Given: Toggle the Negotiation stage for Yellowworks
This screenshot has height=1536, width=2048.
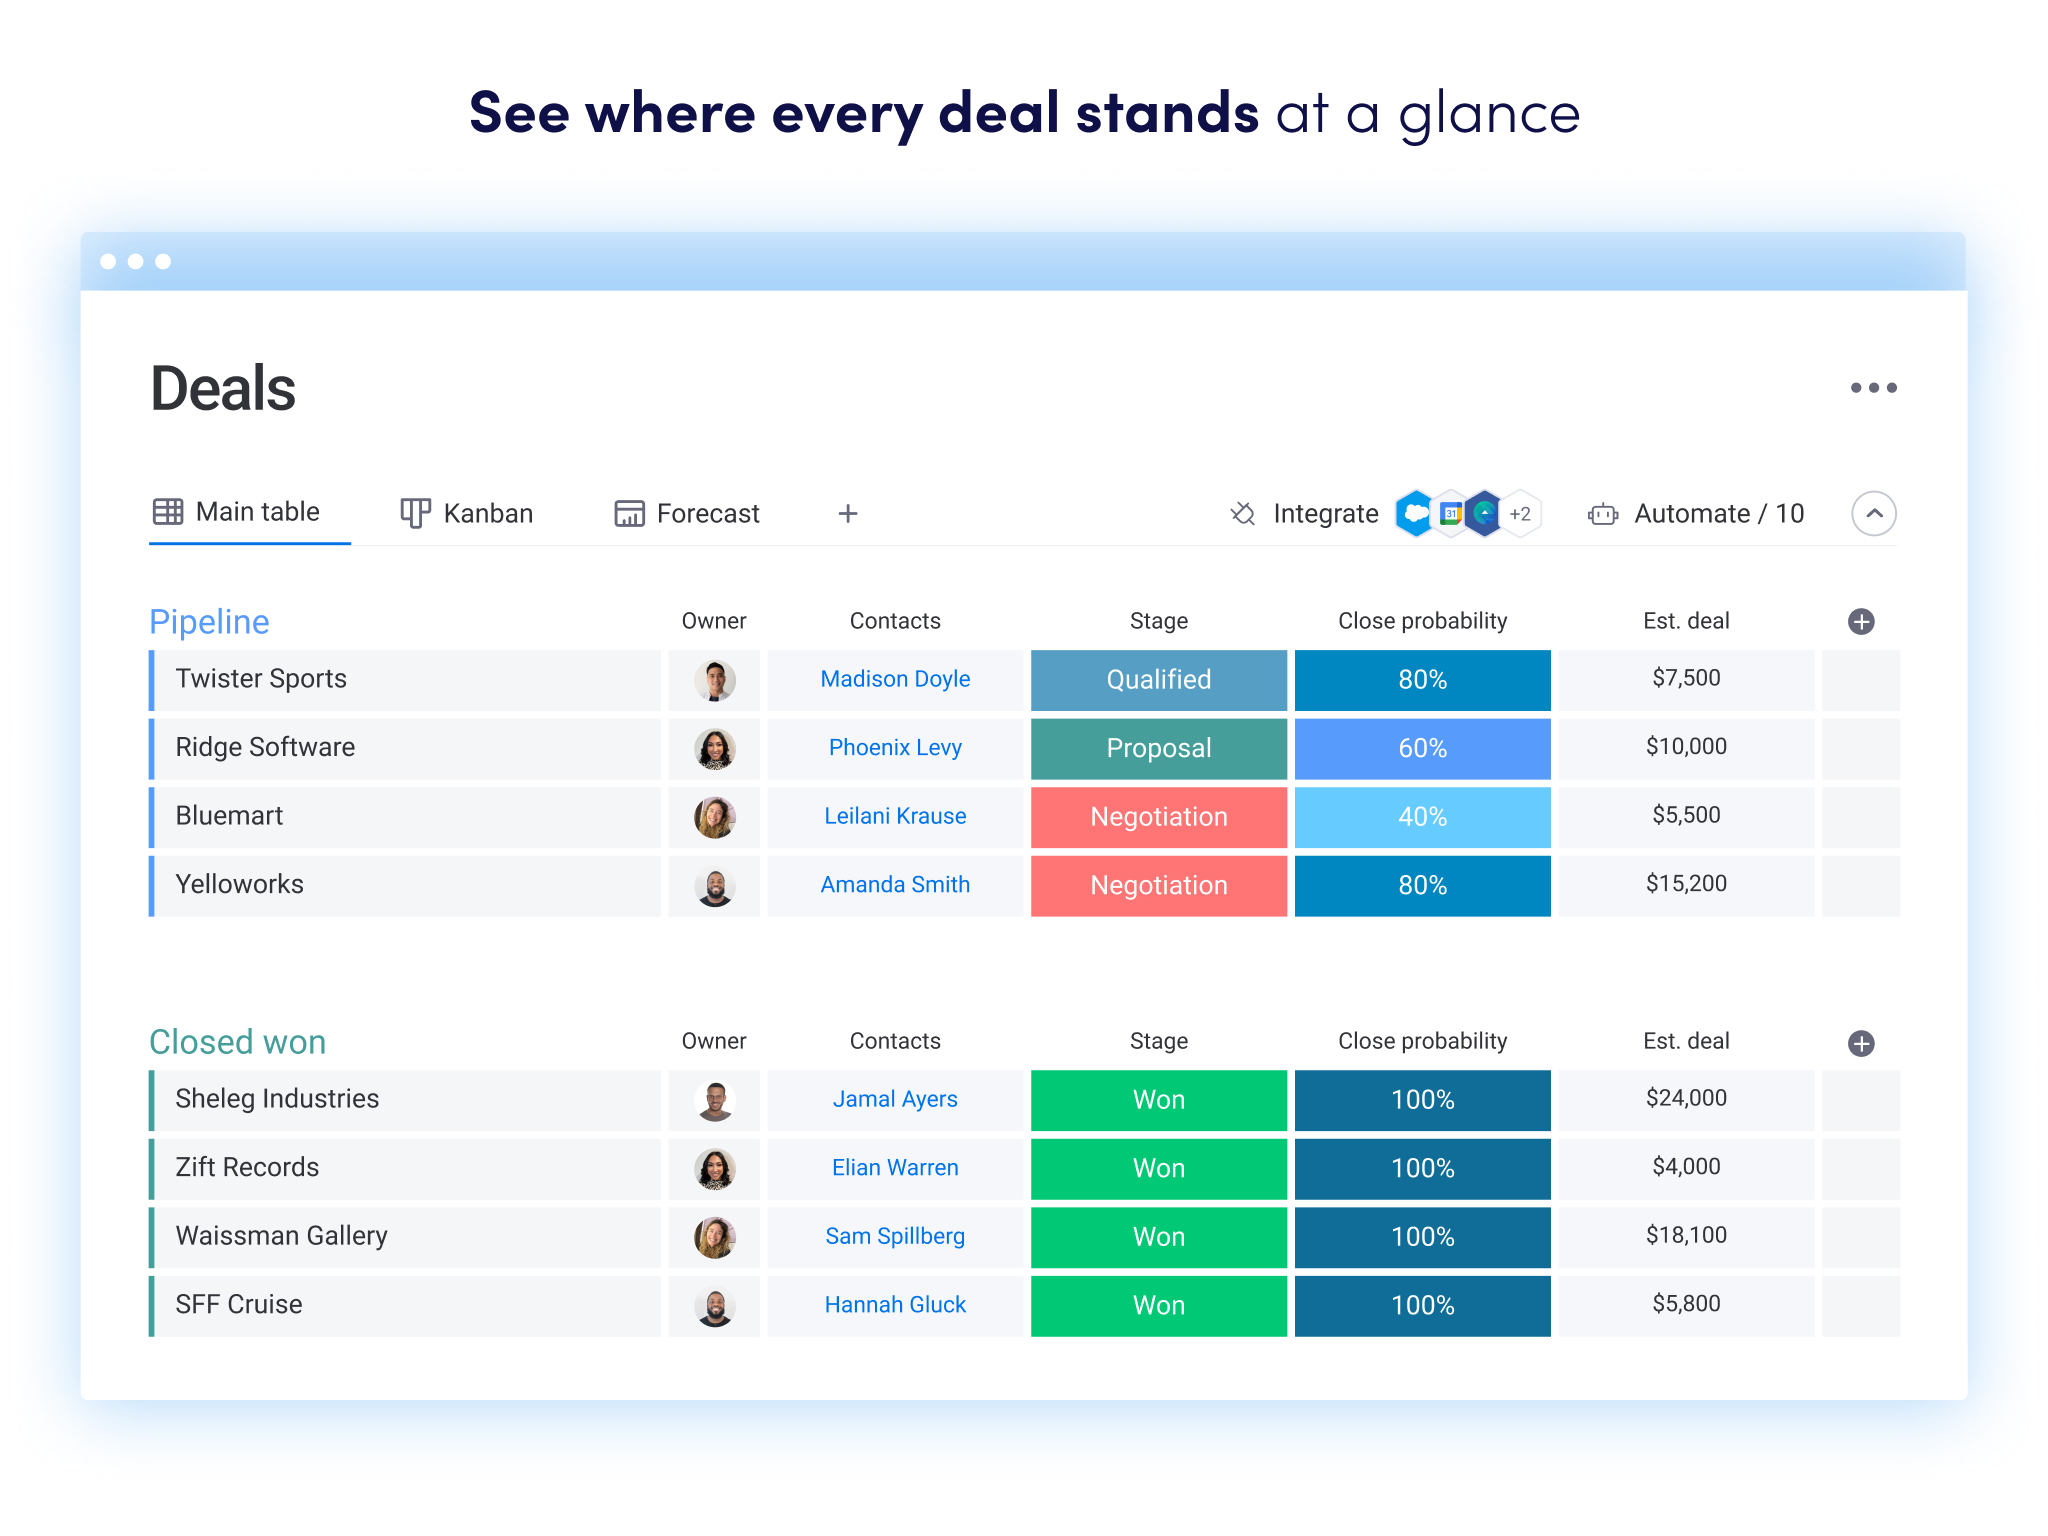Looking at the screenshot, I should [x=1159, y=884].
